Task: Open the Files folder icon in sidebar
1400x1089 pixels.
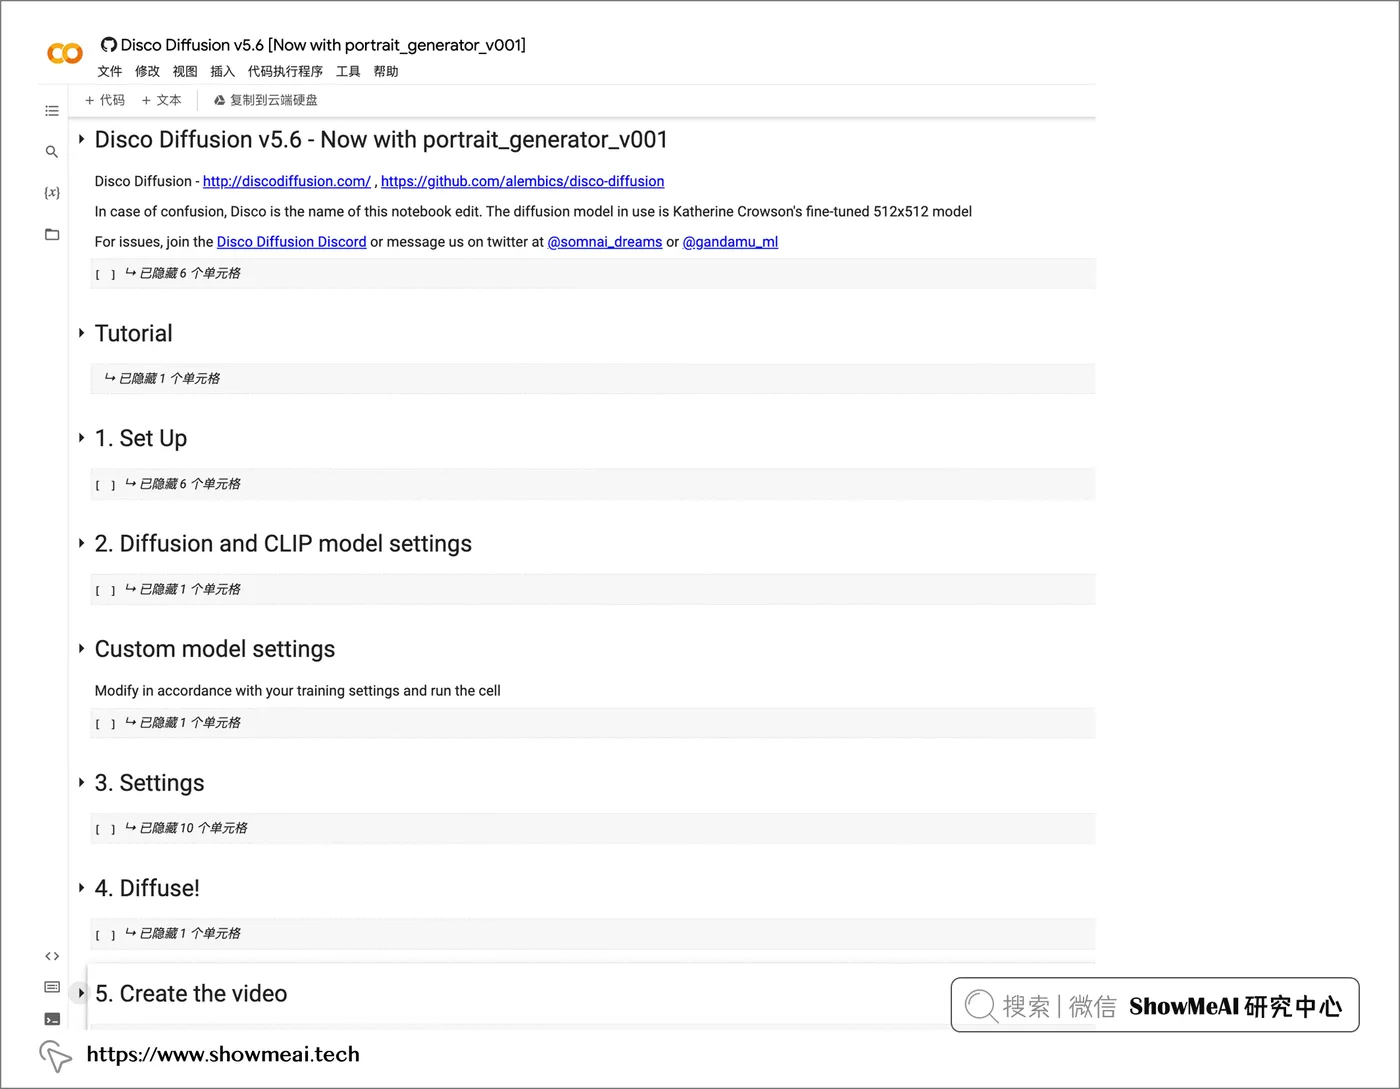Action: (52, 235)
